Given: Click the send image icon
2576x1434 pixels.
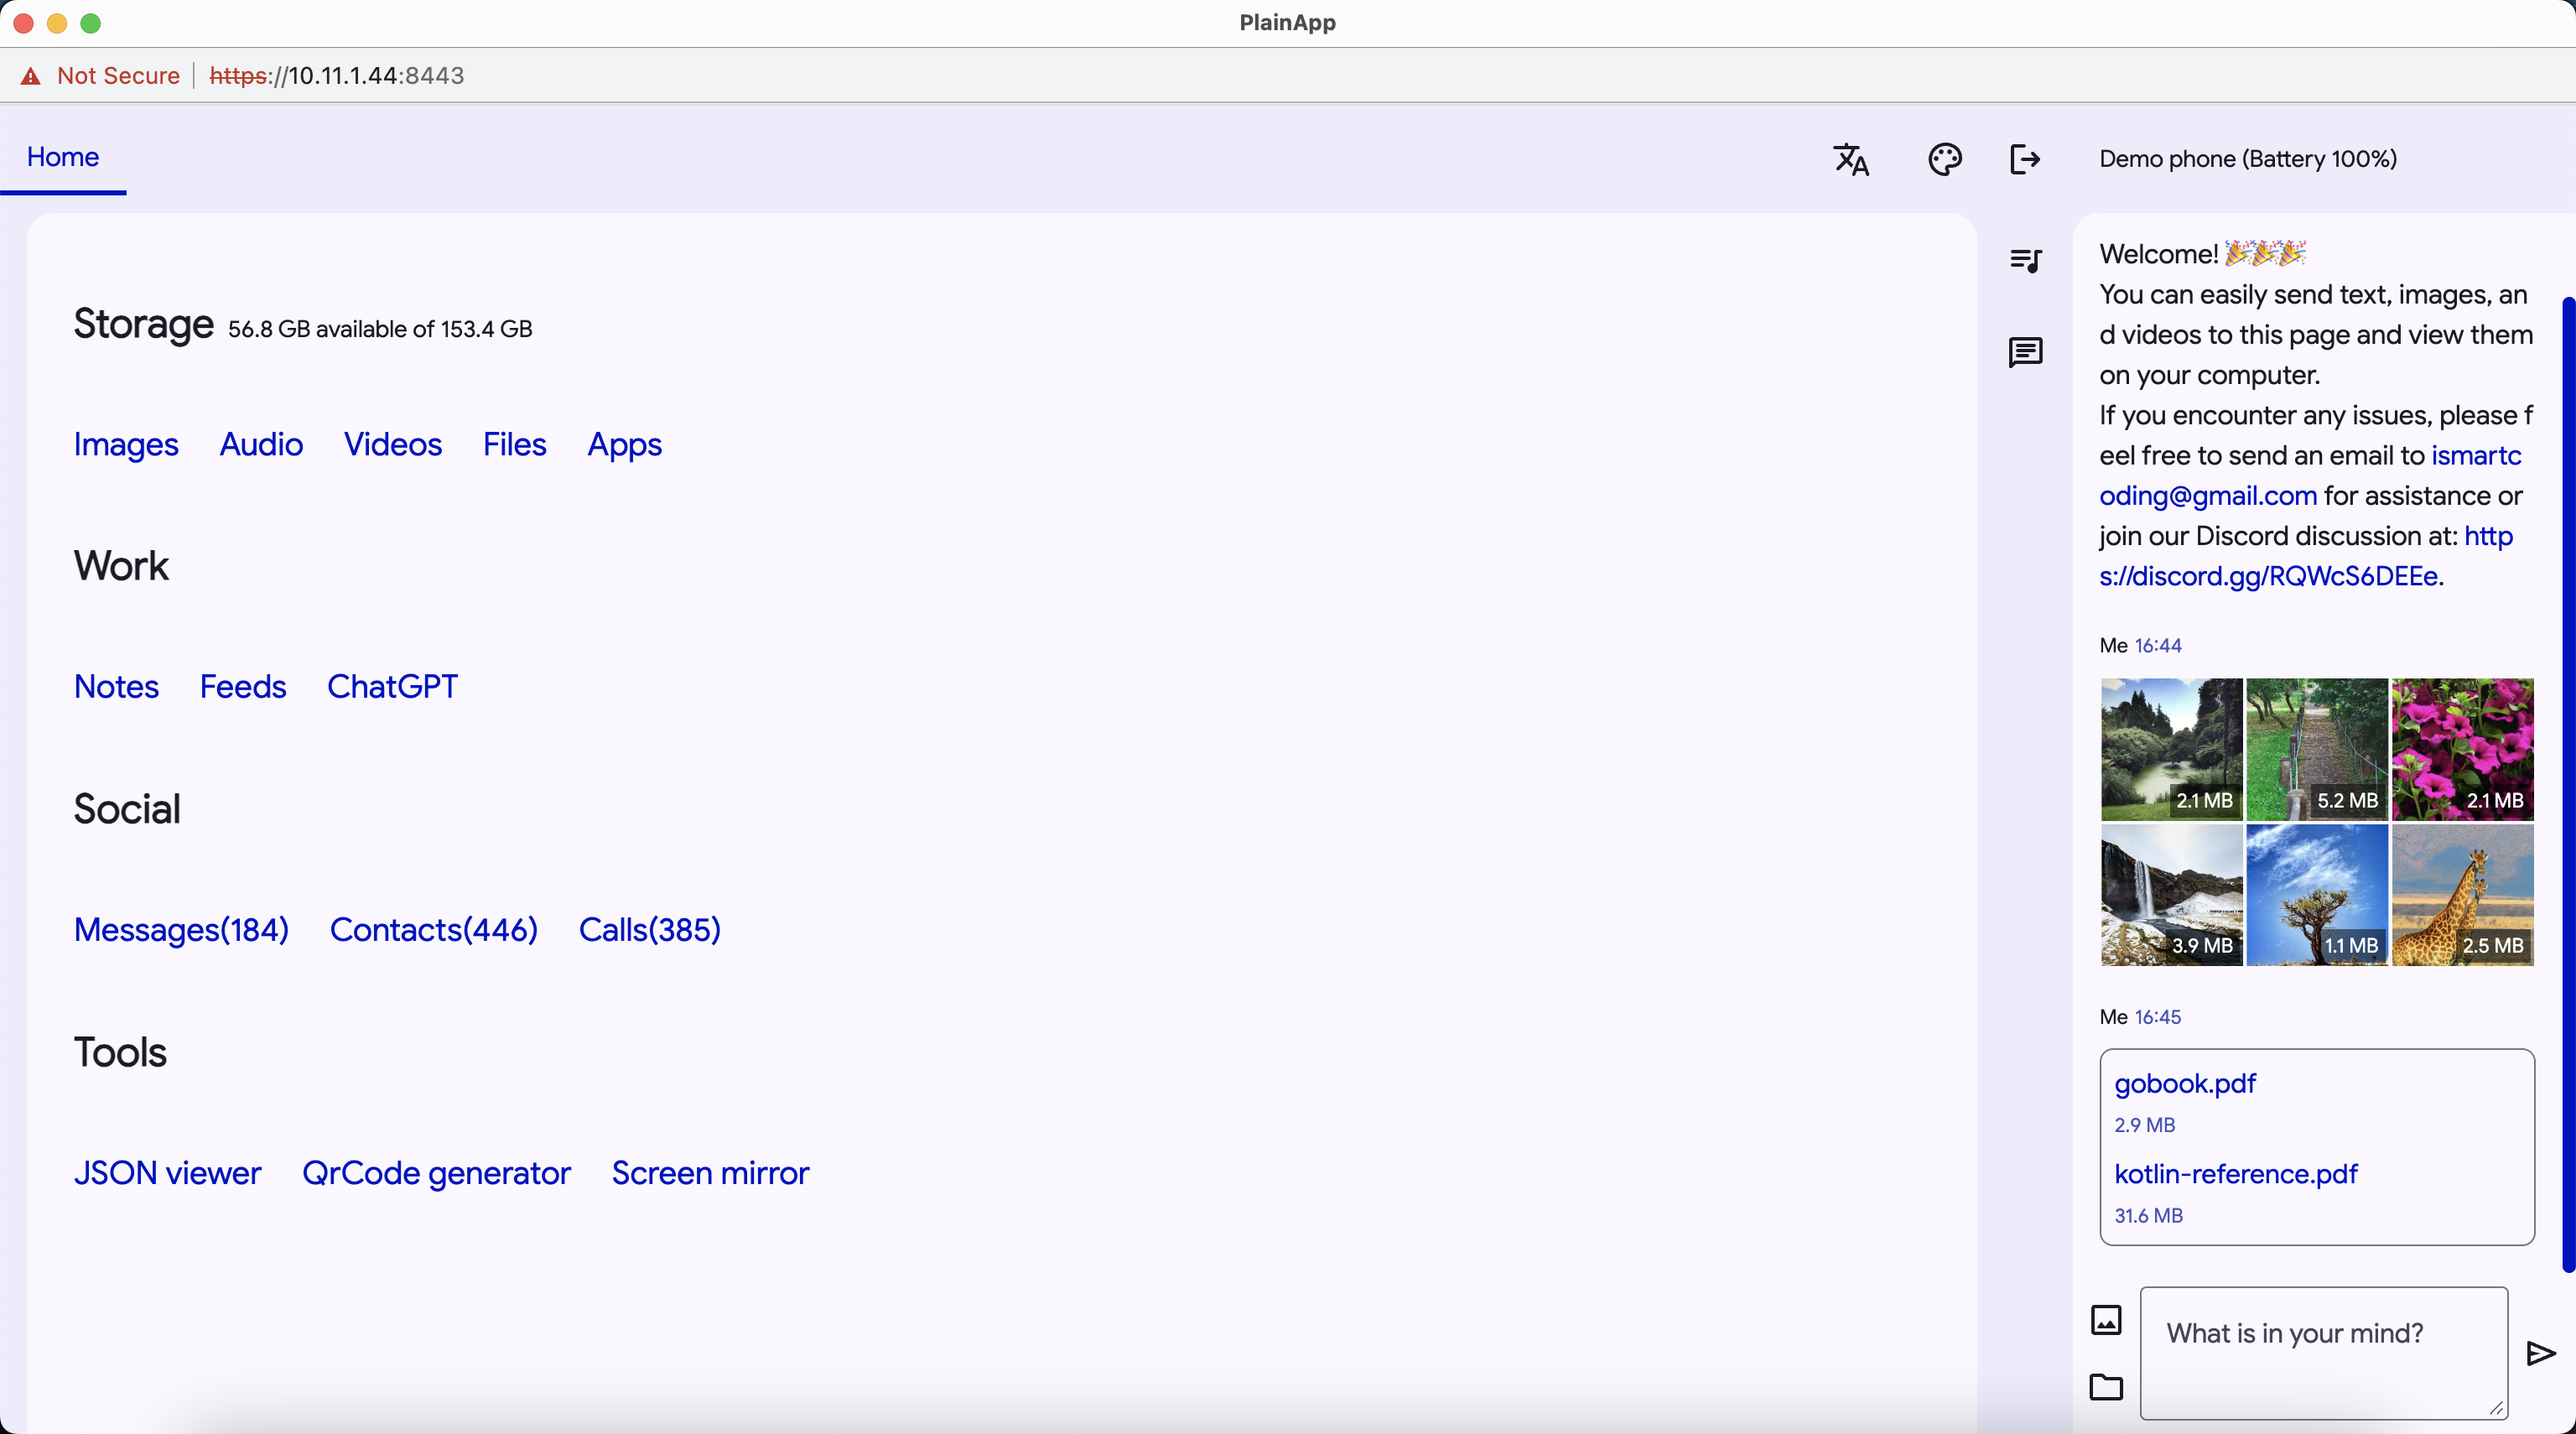Looking at the screenshot, I should 2106,1320.
